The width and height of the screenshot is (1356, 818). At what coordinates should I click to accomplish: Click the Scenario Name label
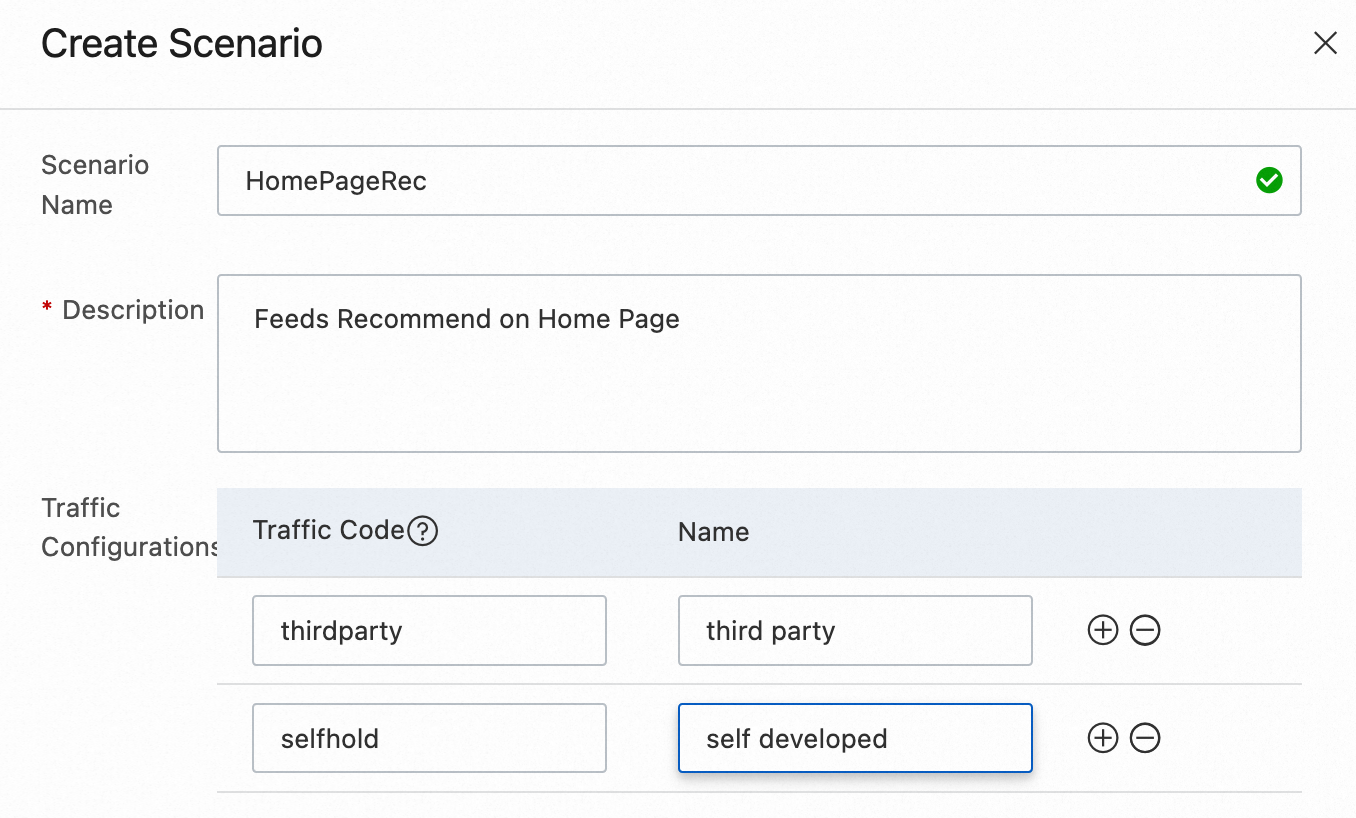(95, 185)
